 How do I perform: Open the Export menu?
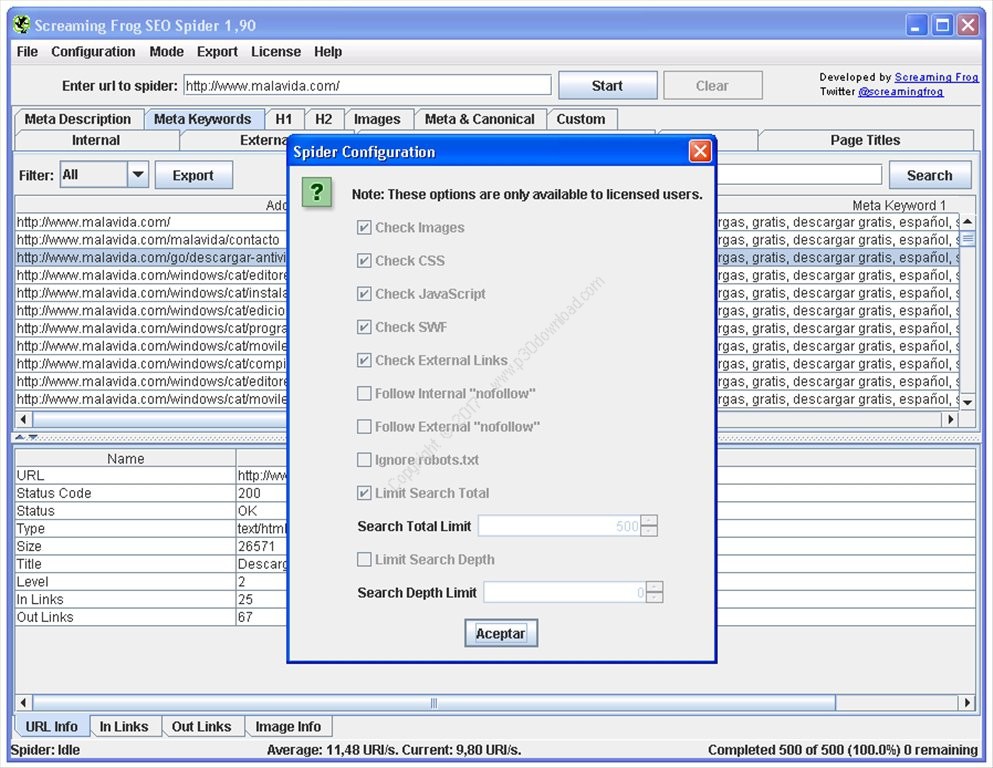[x=217, y=52]
